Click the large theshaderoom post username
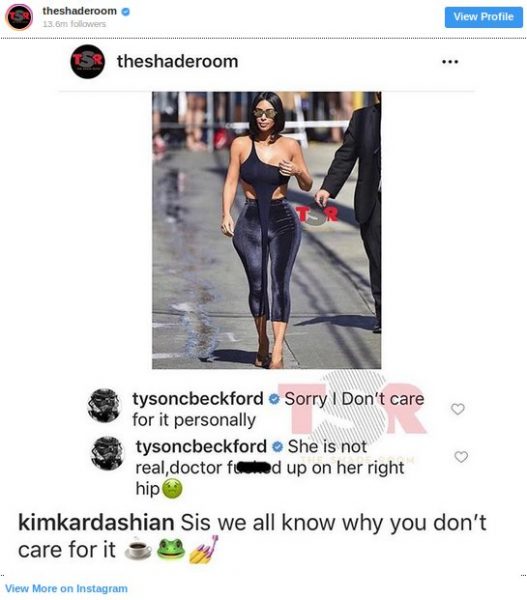Image resolution: width=527 pixels, height=600 pixels. tap(178, 62)
